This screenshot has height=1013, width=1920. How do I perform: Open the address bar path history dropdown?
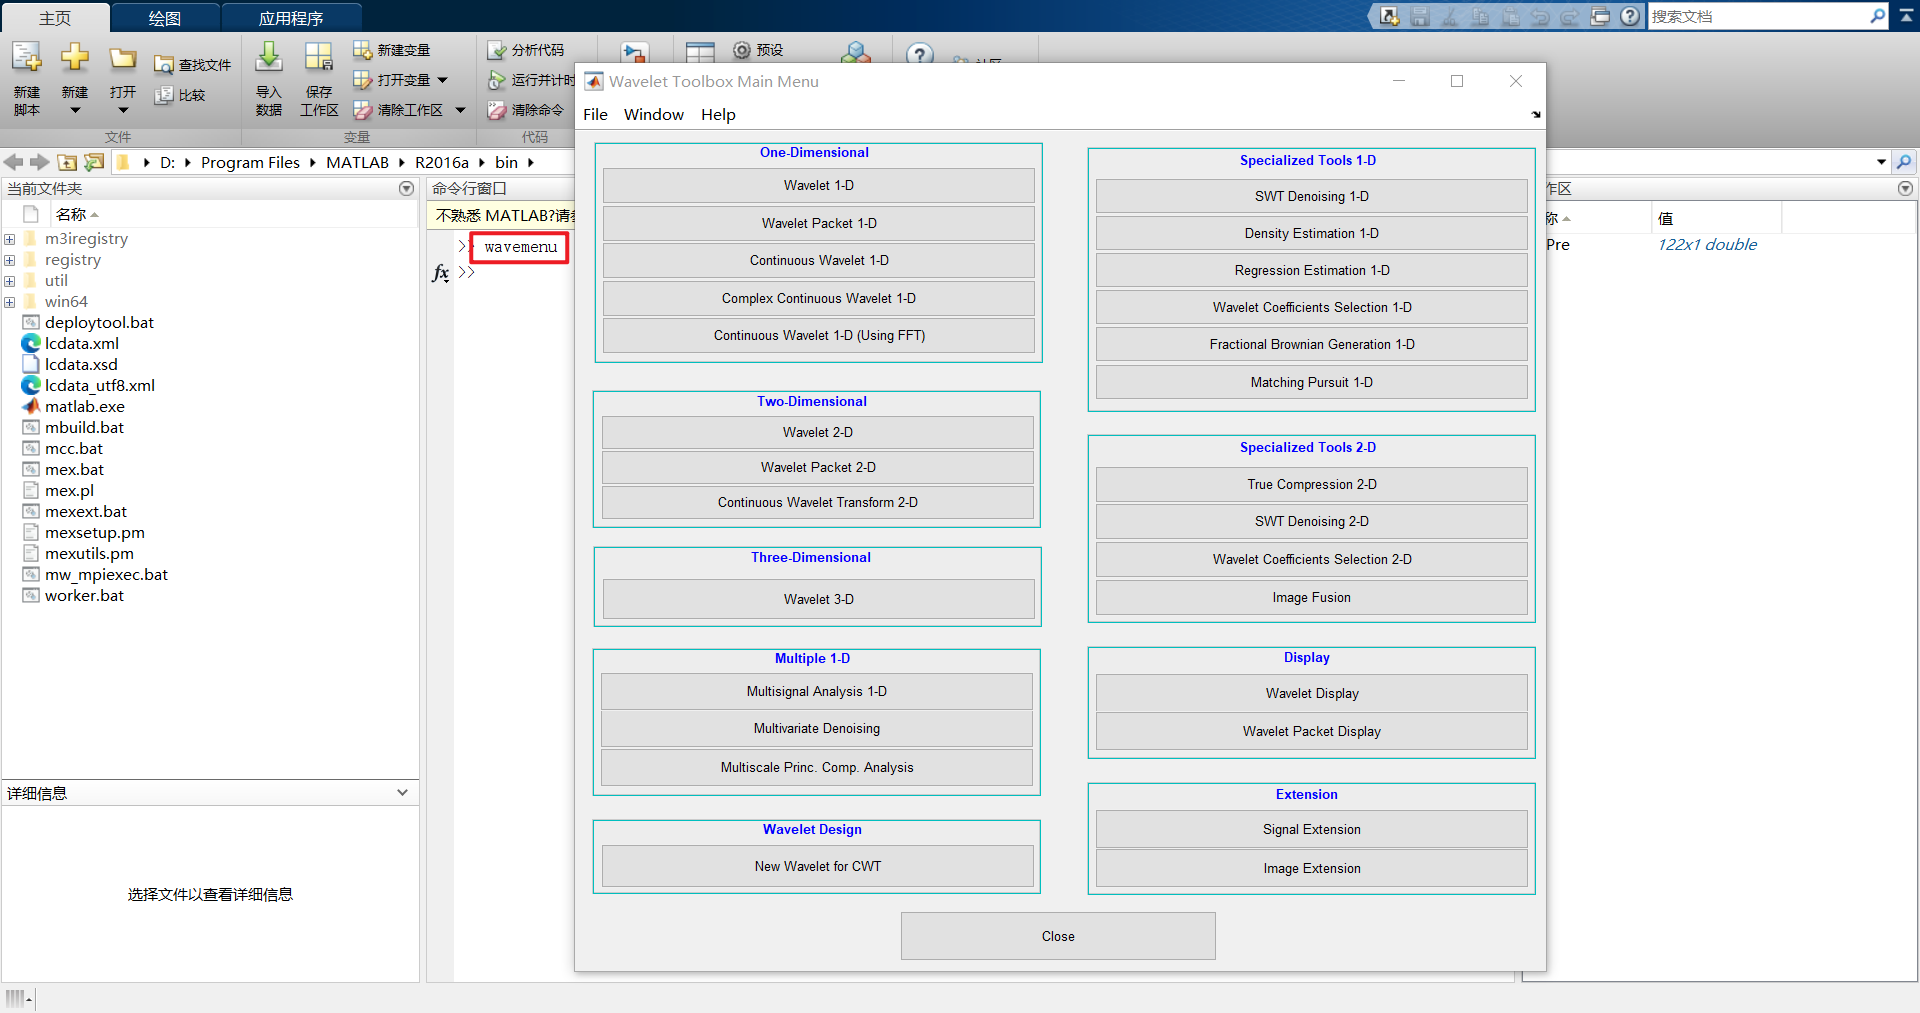1881,162
